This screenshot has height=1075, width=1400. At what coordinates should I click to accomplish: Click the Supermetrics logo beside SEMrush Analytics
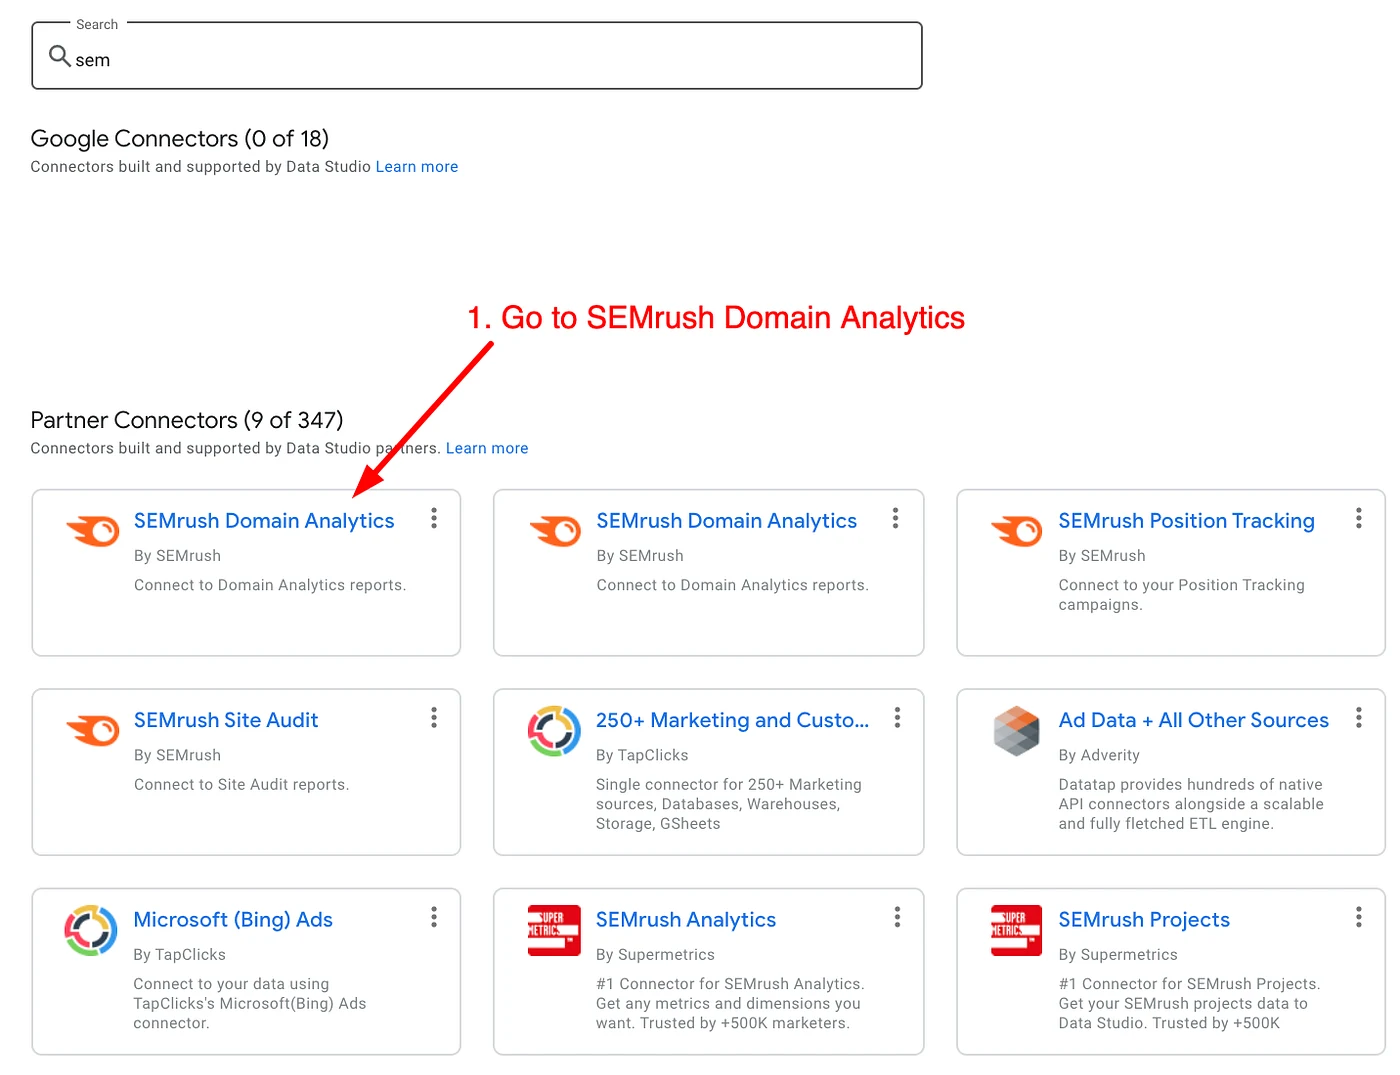[554, 931]
